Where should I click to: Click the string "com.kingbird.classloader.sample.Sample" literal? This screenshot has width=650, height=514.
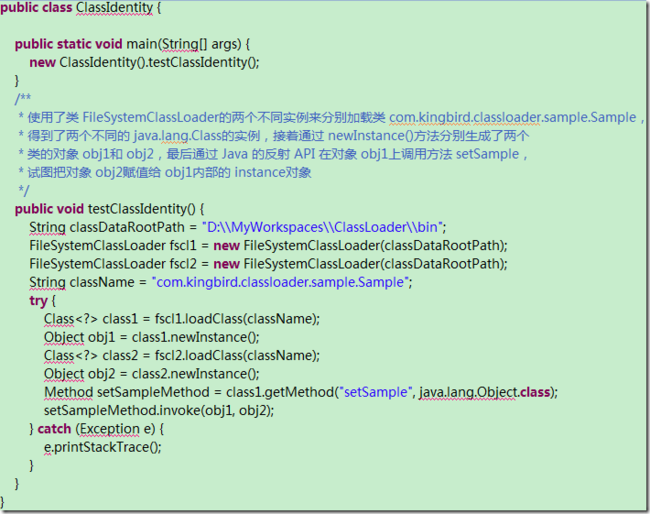pos(280,282)
